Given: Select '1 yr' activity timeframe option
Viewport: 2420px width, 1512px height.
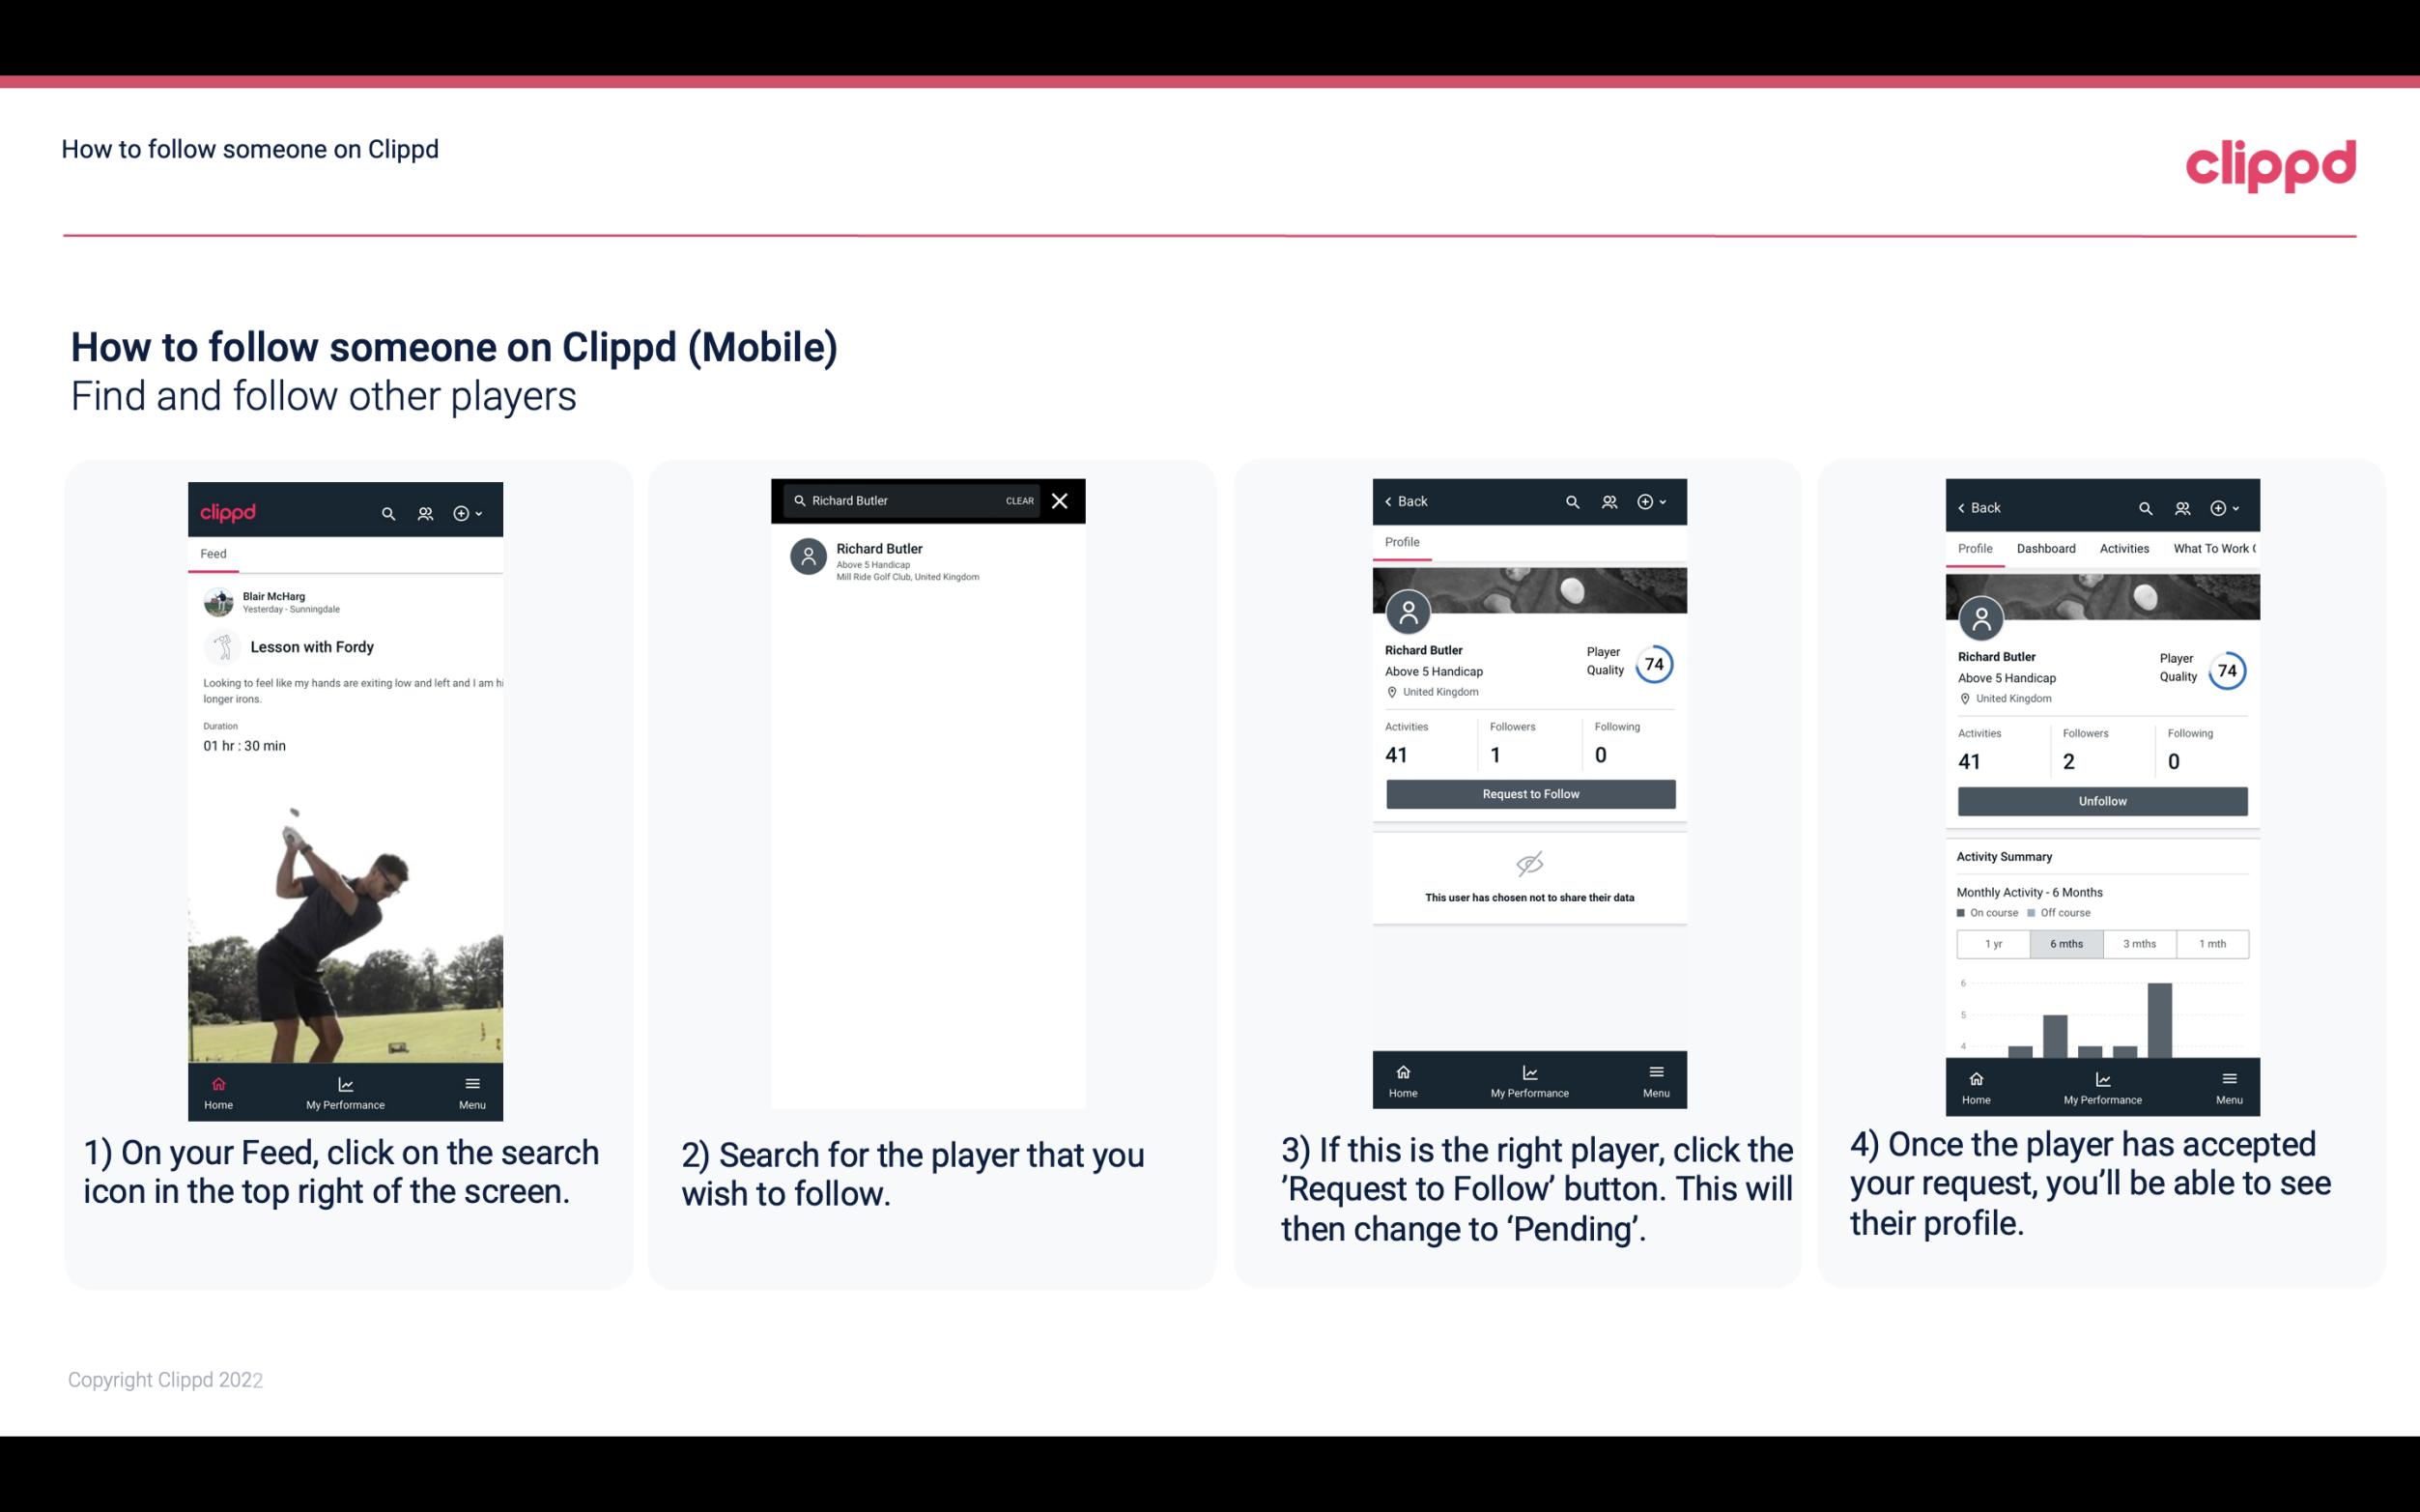Looking at the screenshot, I should [1990, 942].
